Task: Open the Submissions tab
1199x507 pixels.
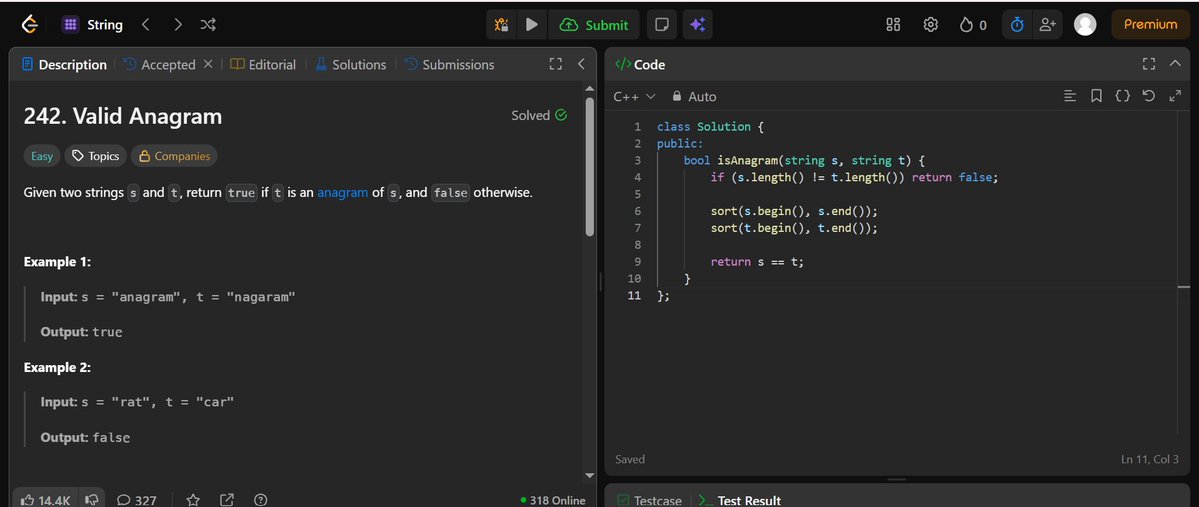Action: [x=450, y=65]
